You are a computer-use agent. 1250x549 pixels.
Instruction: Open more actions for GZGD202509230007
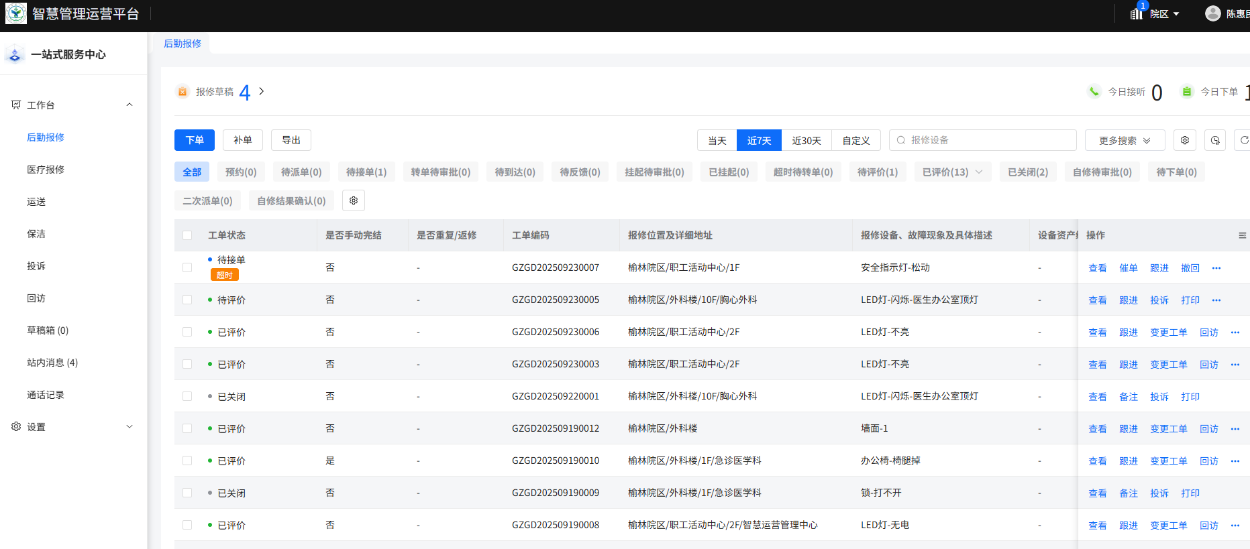(1216, 268)
